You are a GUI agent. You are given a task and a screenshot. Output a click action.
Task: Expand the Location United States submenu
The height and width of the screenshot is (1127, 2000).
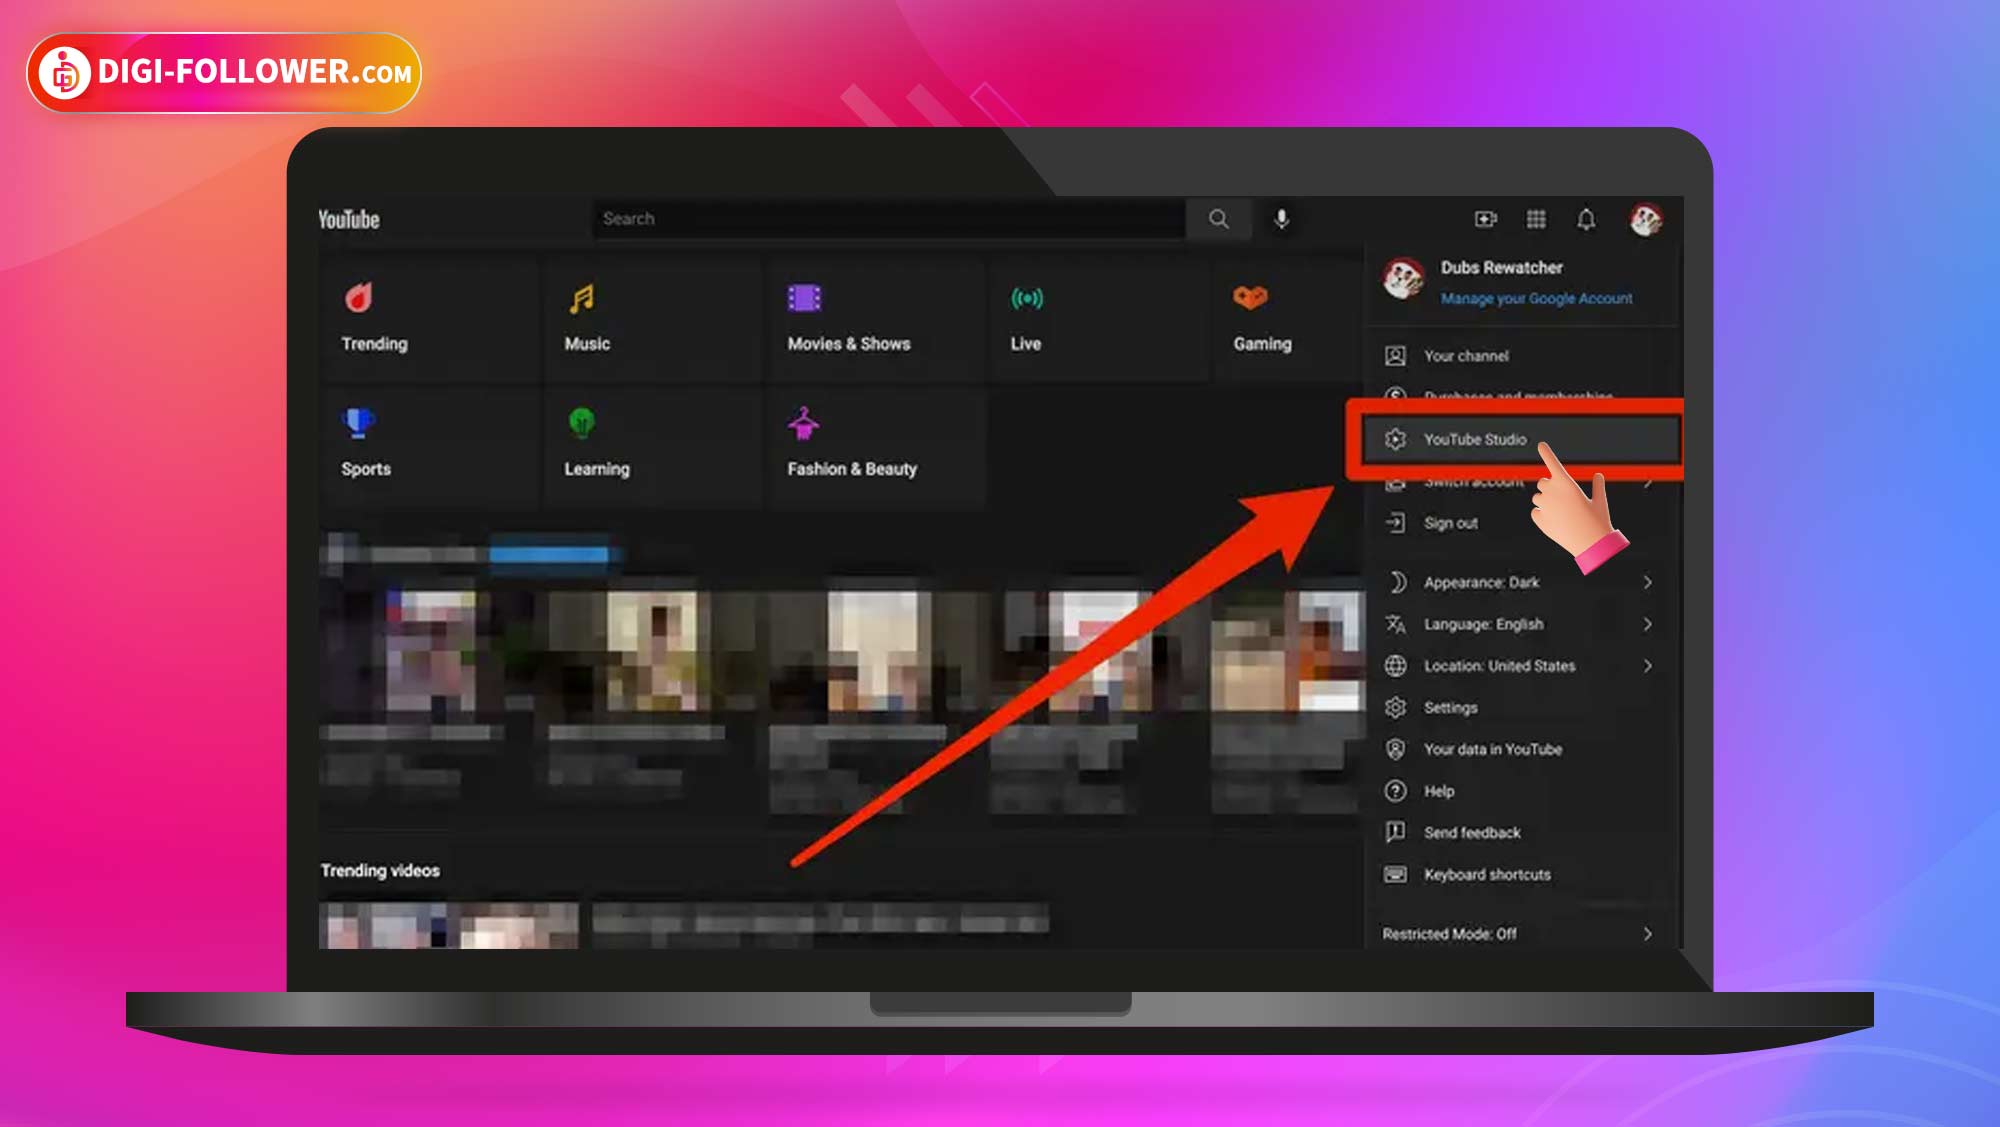1644,665
